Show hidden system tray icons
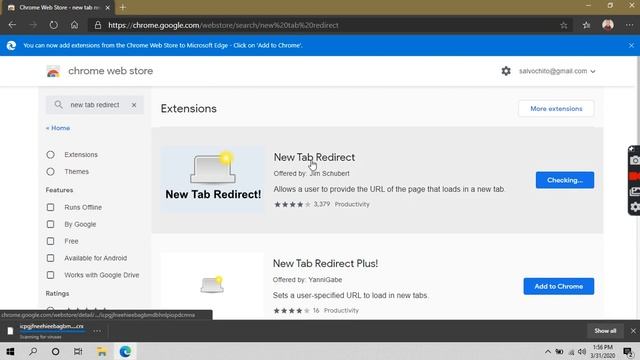640x360 pixels. click(x=548, y=351)
